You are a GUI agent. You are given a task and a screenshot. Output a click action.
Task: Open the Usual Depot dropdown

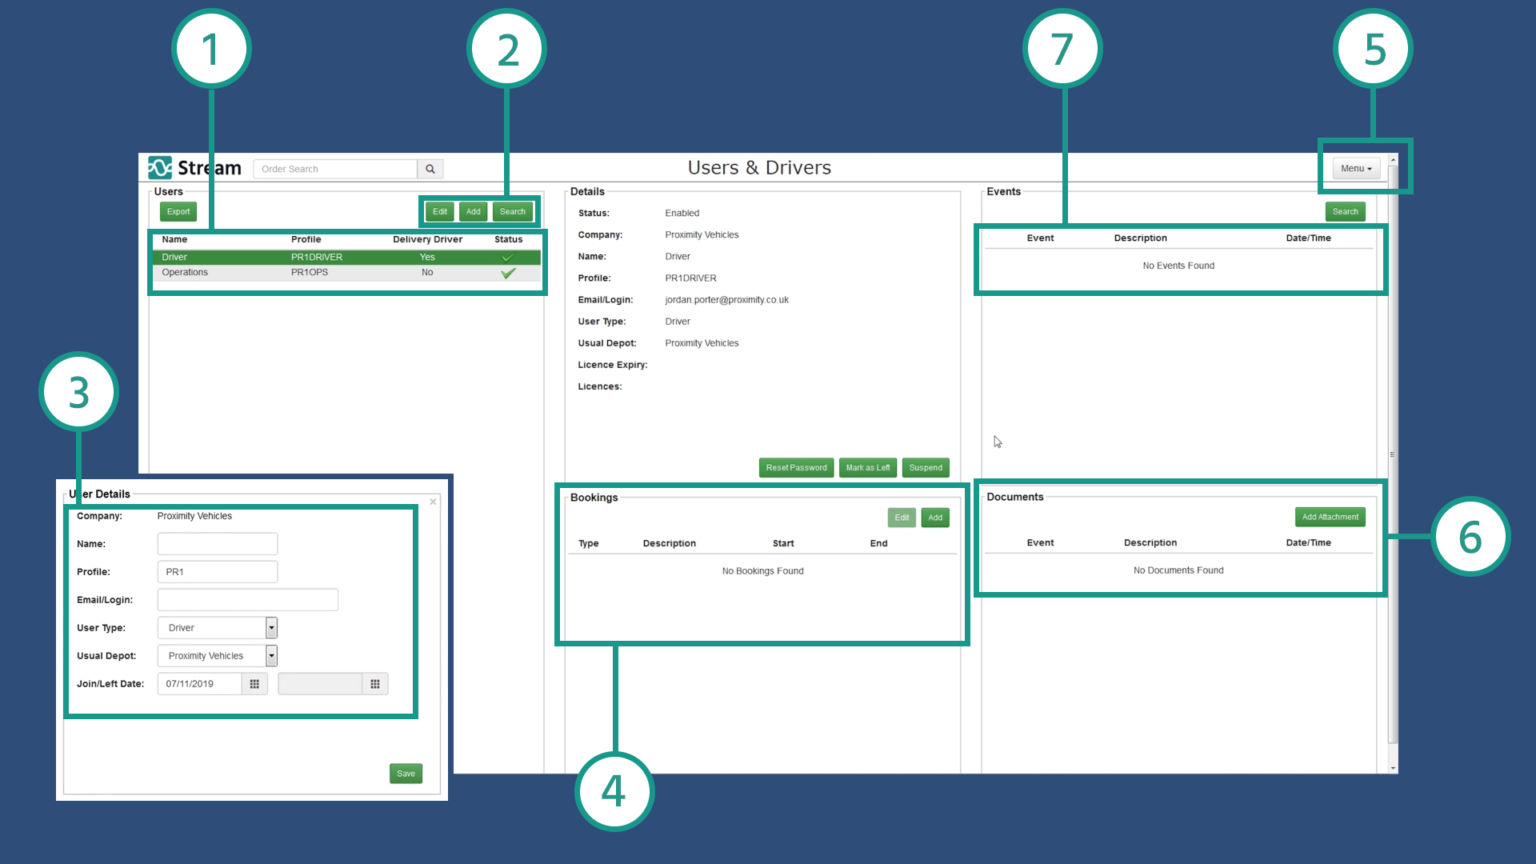[x=270, y=655]
